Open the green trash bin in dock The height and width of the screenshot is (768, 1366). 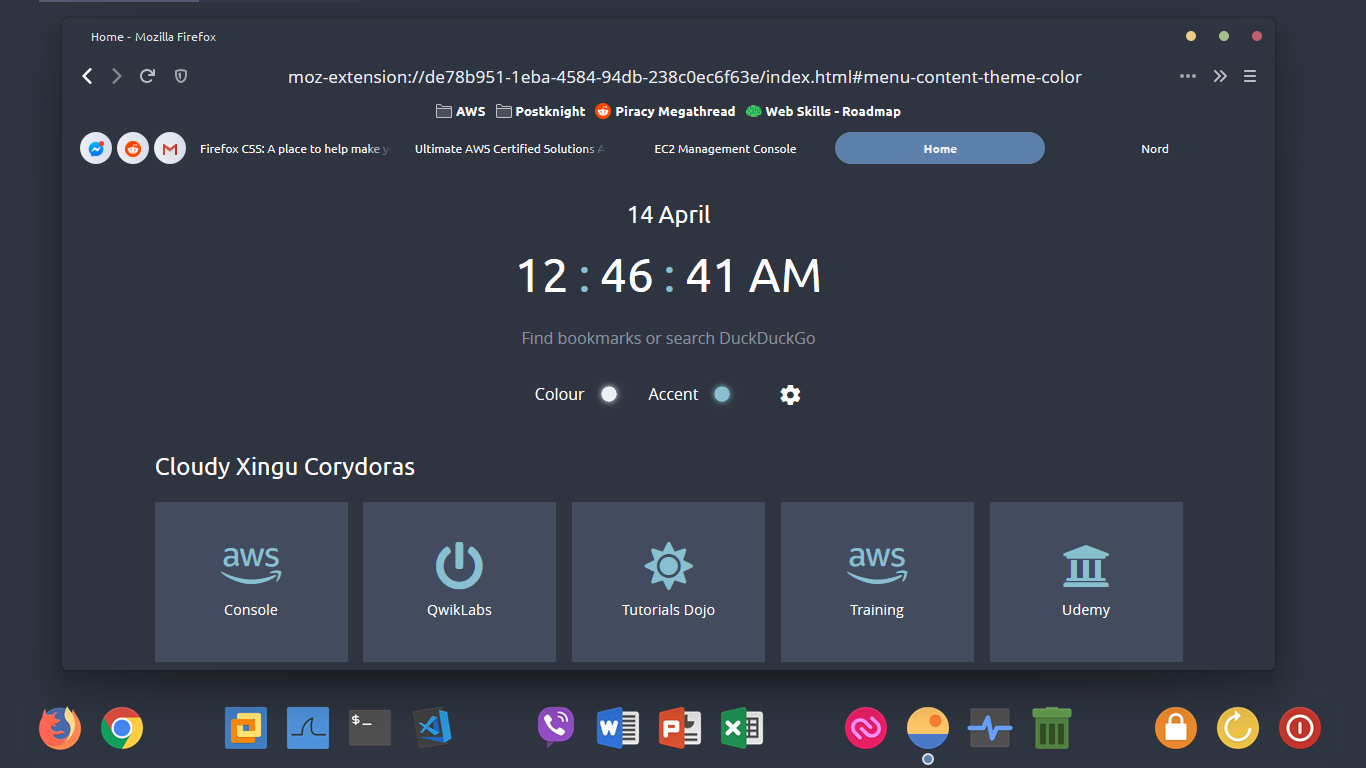coord(1052,728)
